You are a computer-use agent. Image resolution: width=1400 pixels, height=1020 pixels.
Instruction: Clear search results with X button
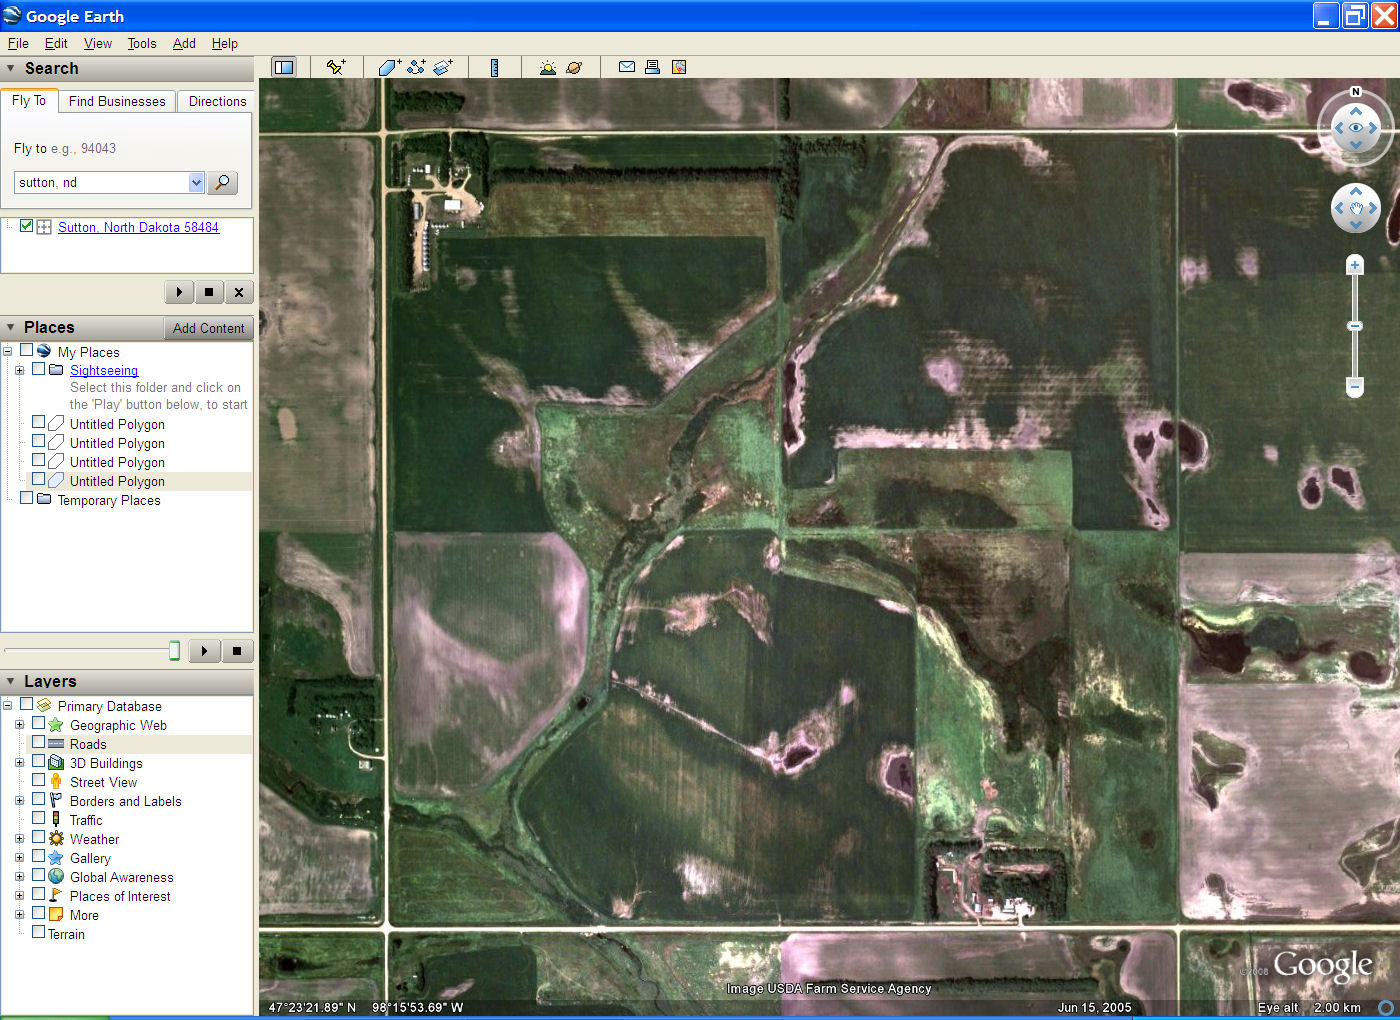click(x=239, y=292)
